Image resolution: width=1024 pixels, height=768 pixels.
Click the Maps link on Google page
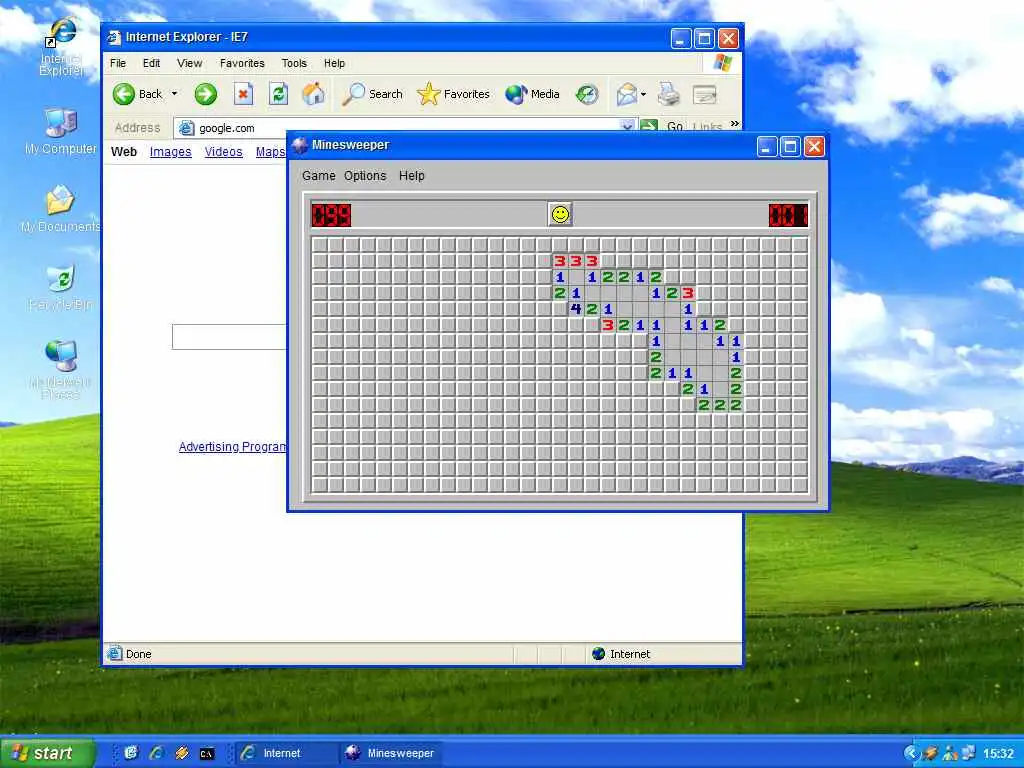[270, 152]
